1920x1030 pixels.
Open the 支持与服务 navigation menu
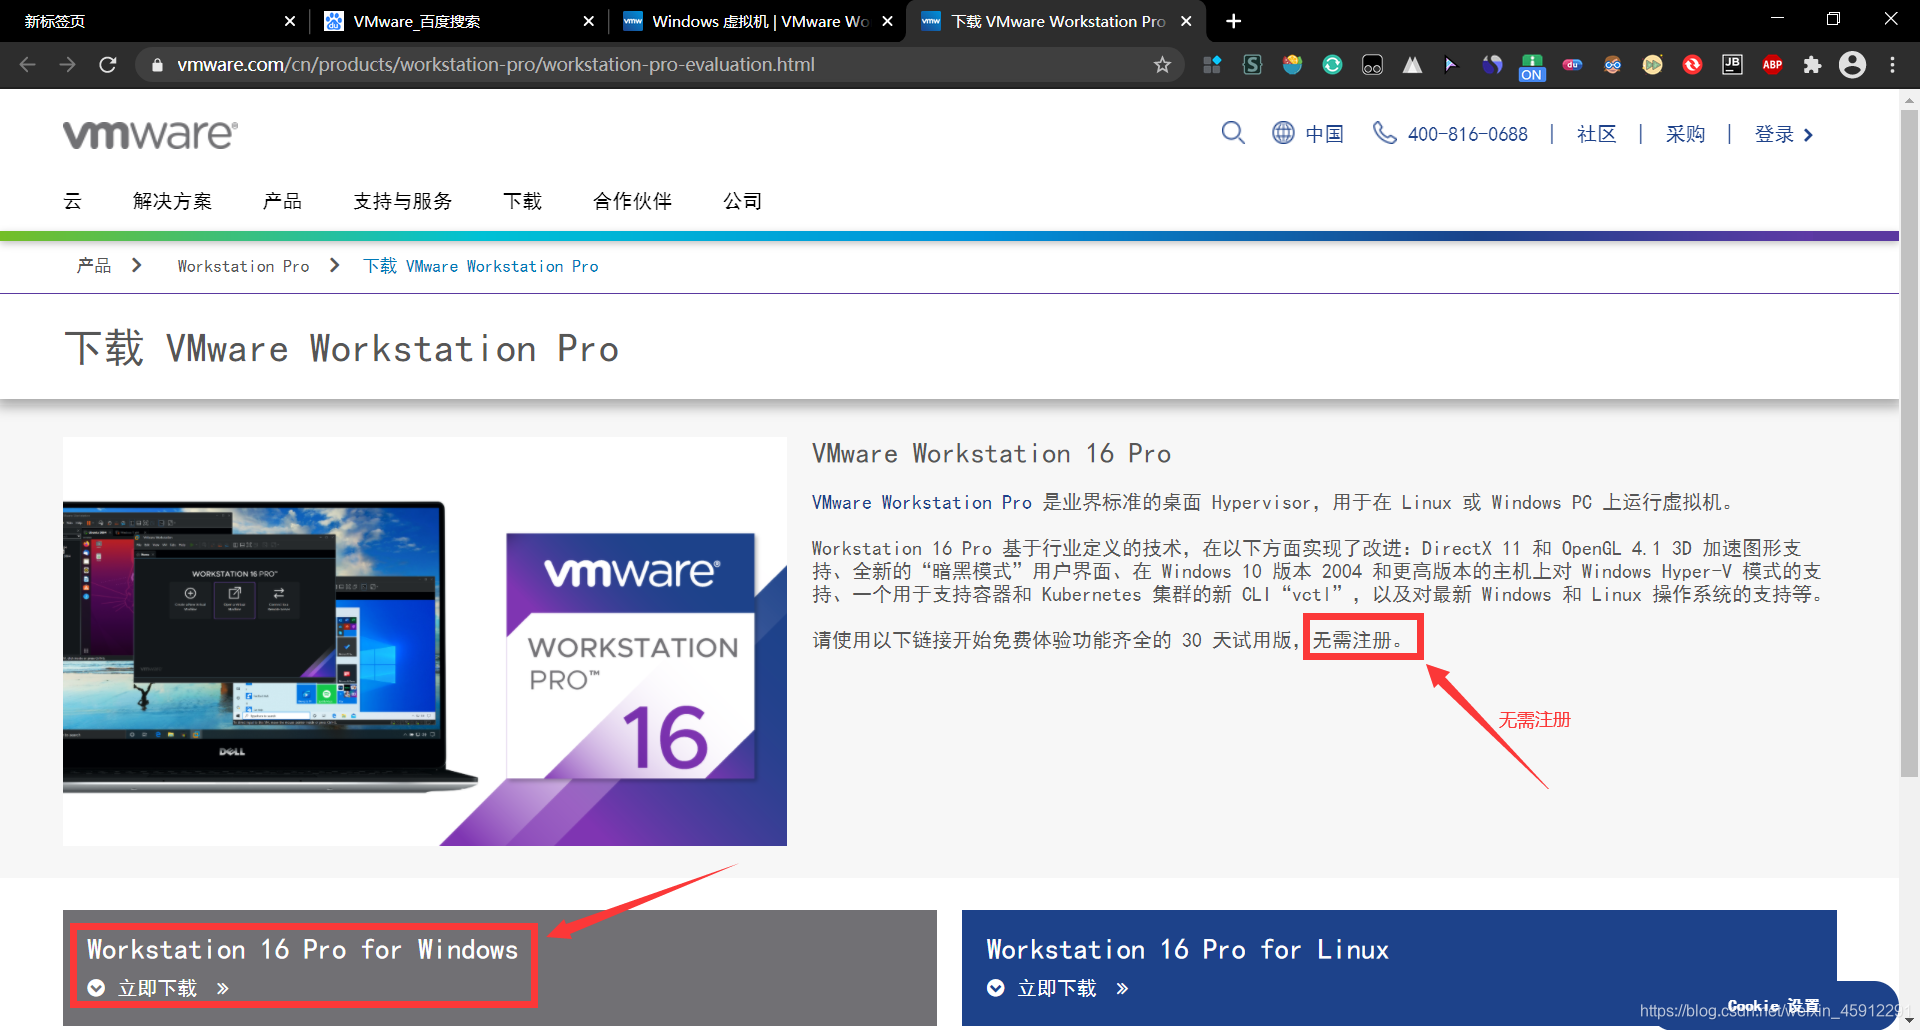click(402, 201)
